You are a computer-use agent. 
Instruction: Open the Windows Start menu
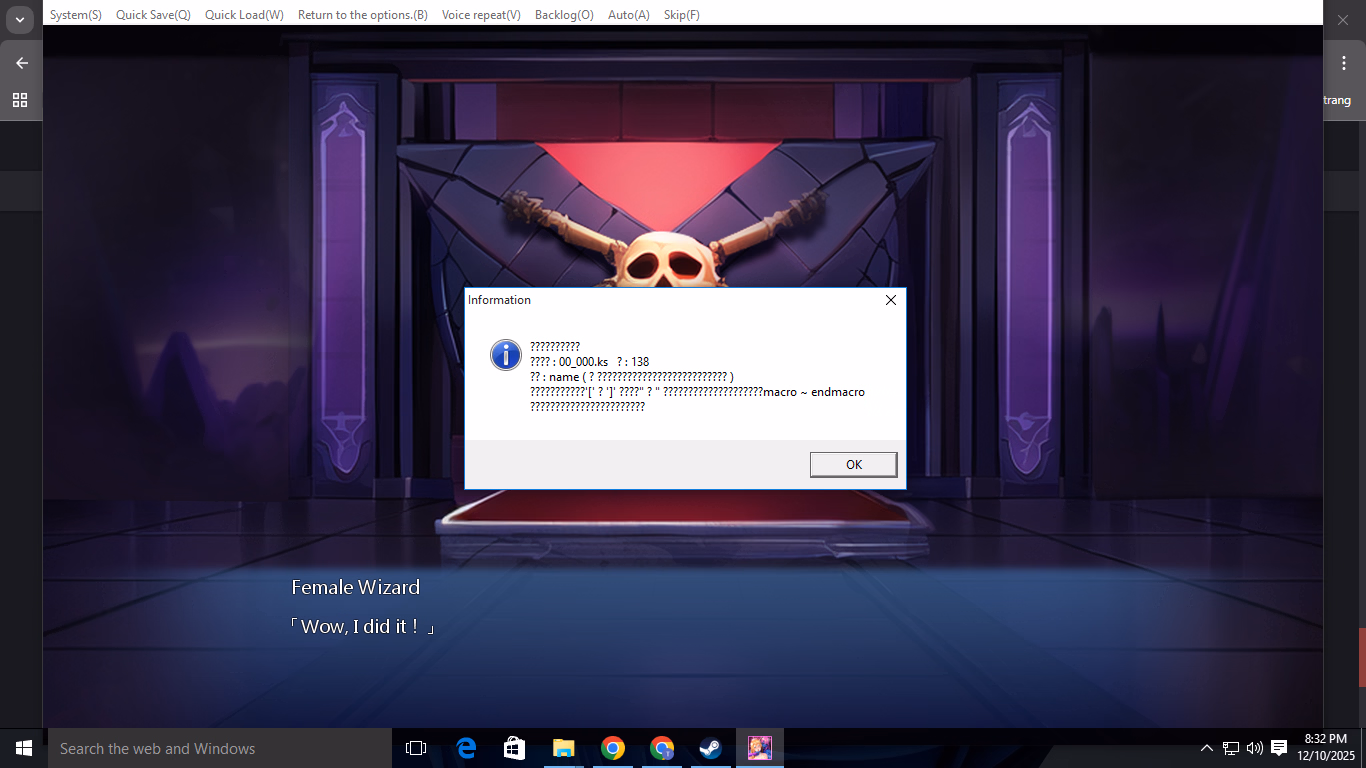pyautogui.click(x=24, y=748)
